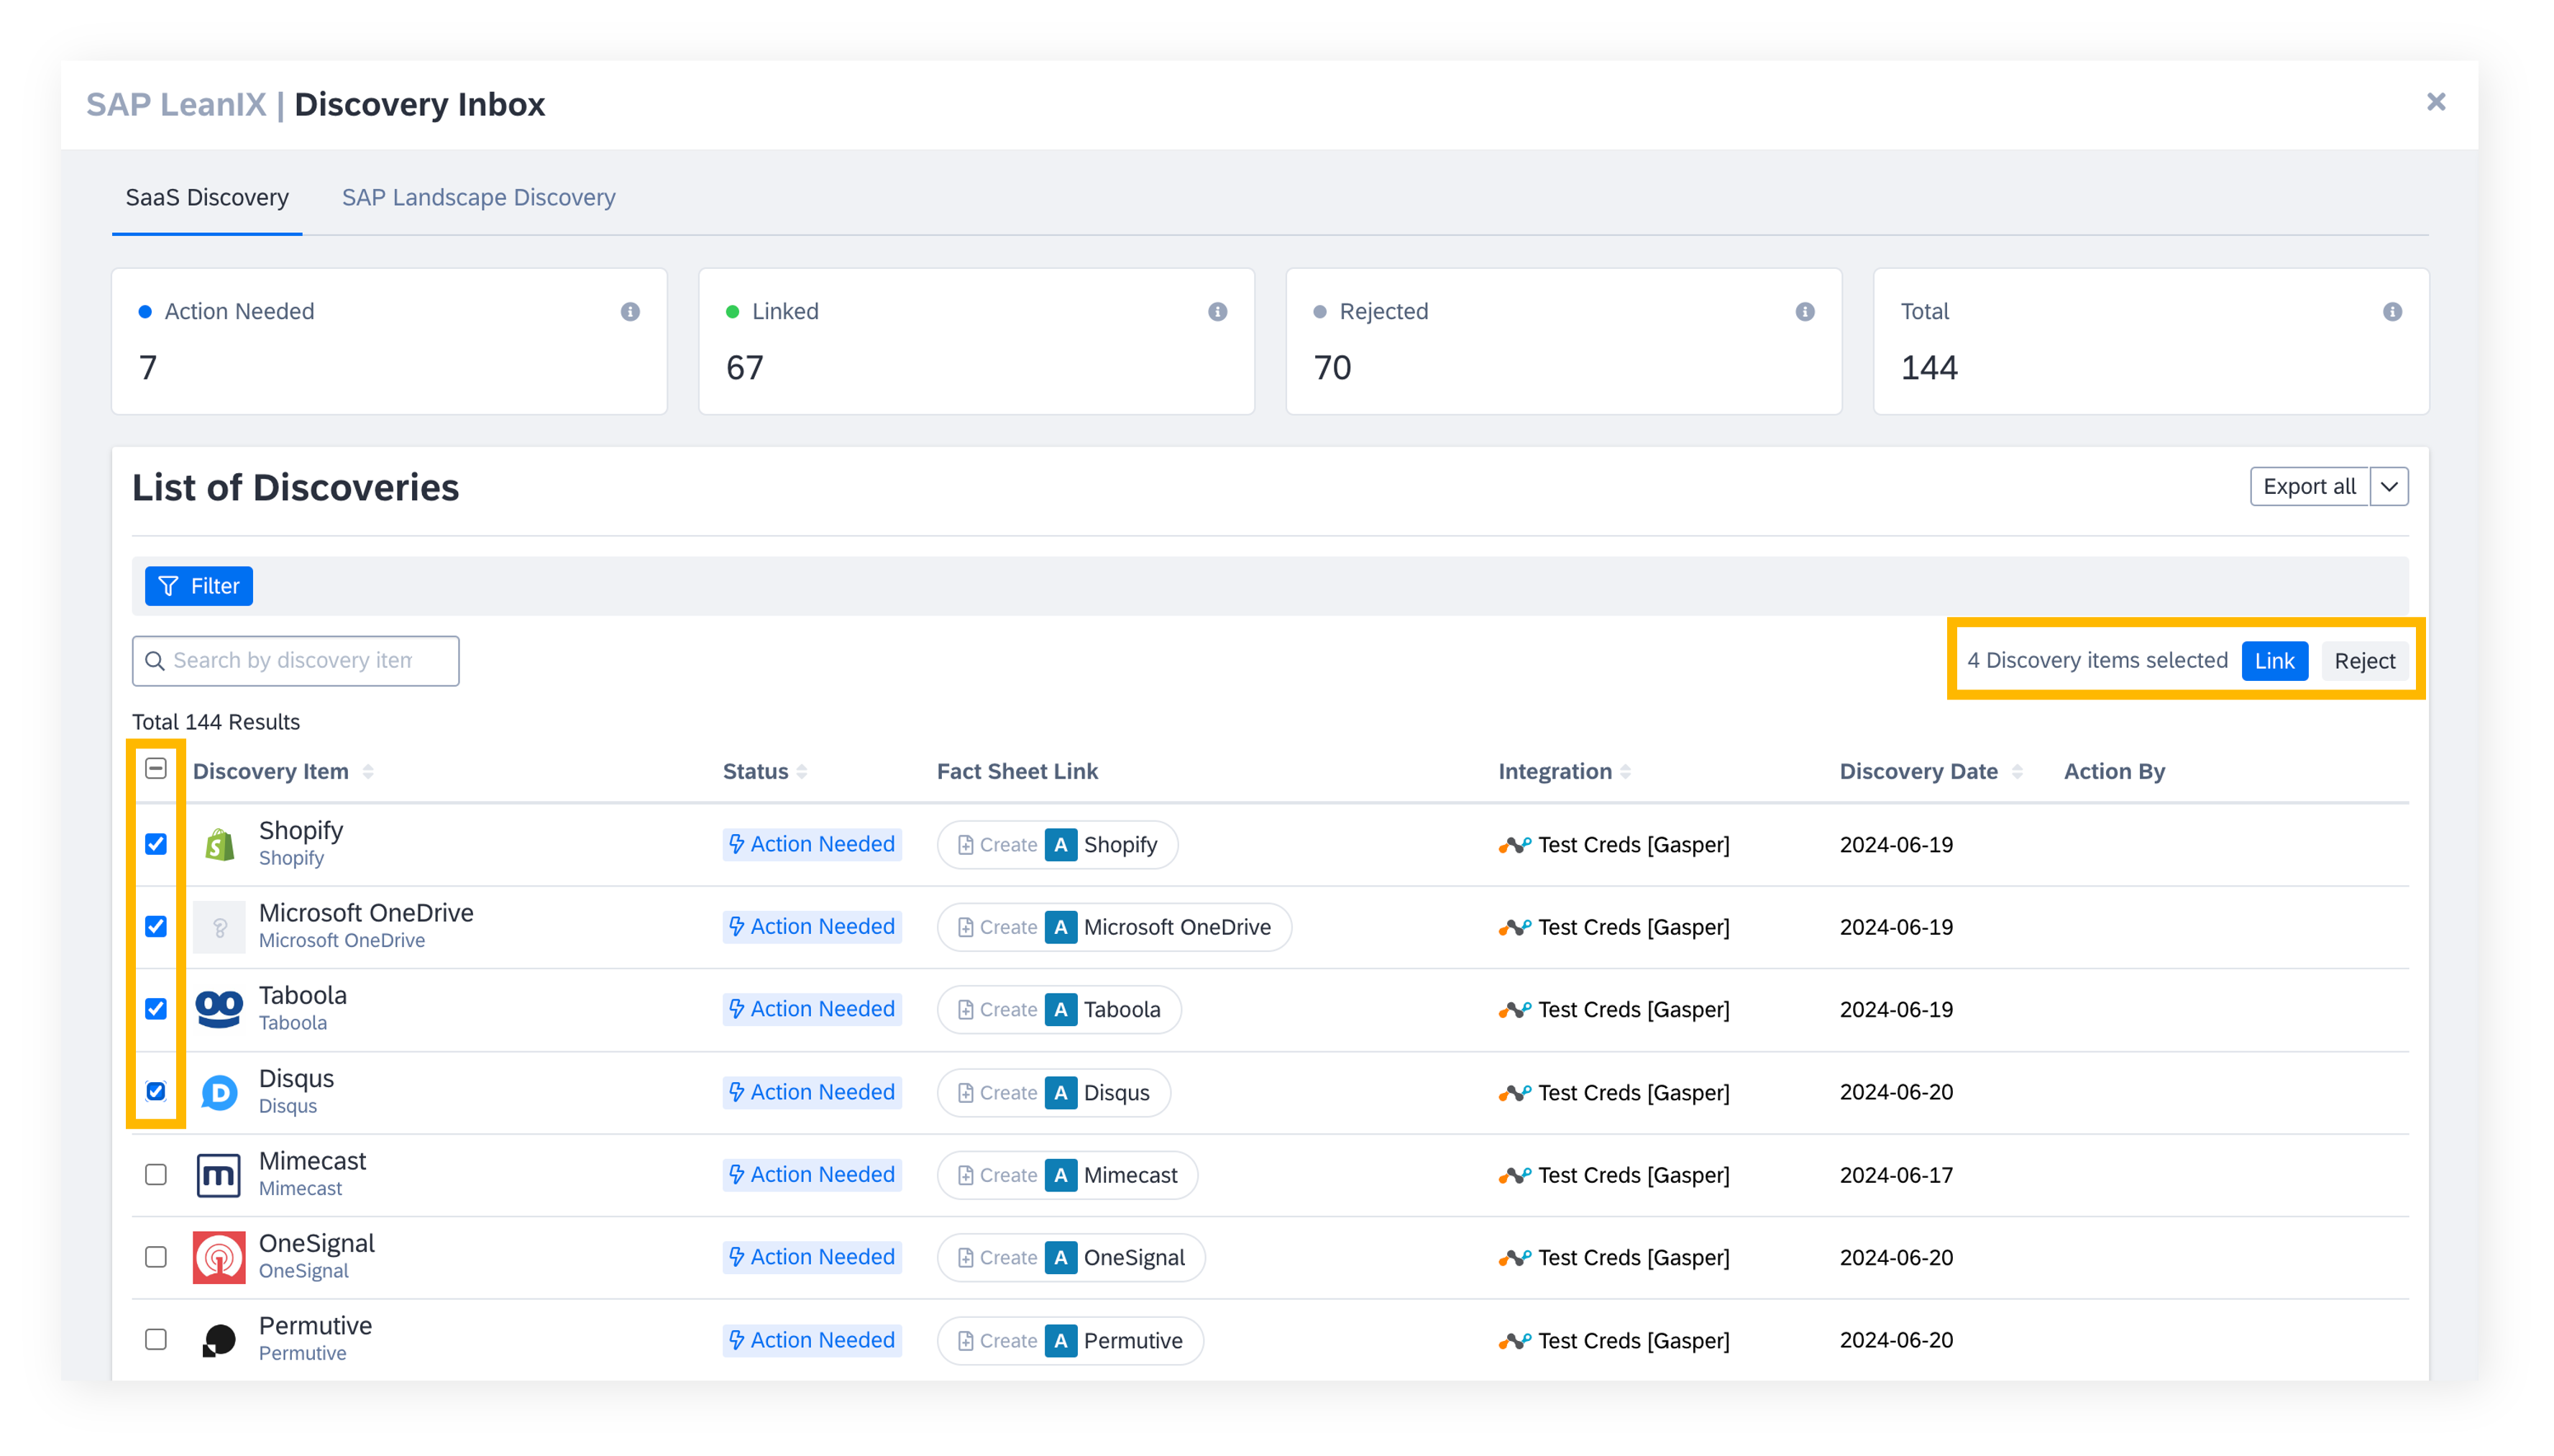Uncheck the Microsoft OneDrive row checkbox
This screenshot has width=2554, height=1456.
pos(156,926)
